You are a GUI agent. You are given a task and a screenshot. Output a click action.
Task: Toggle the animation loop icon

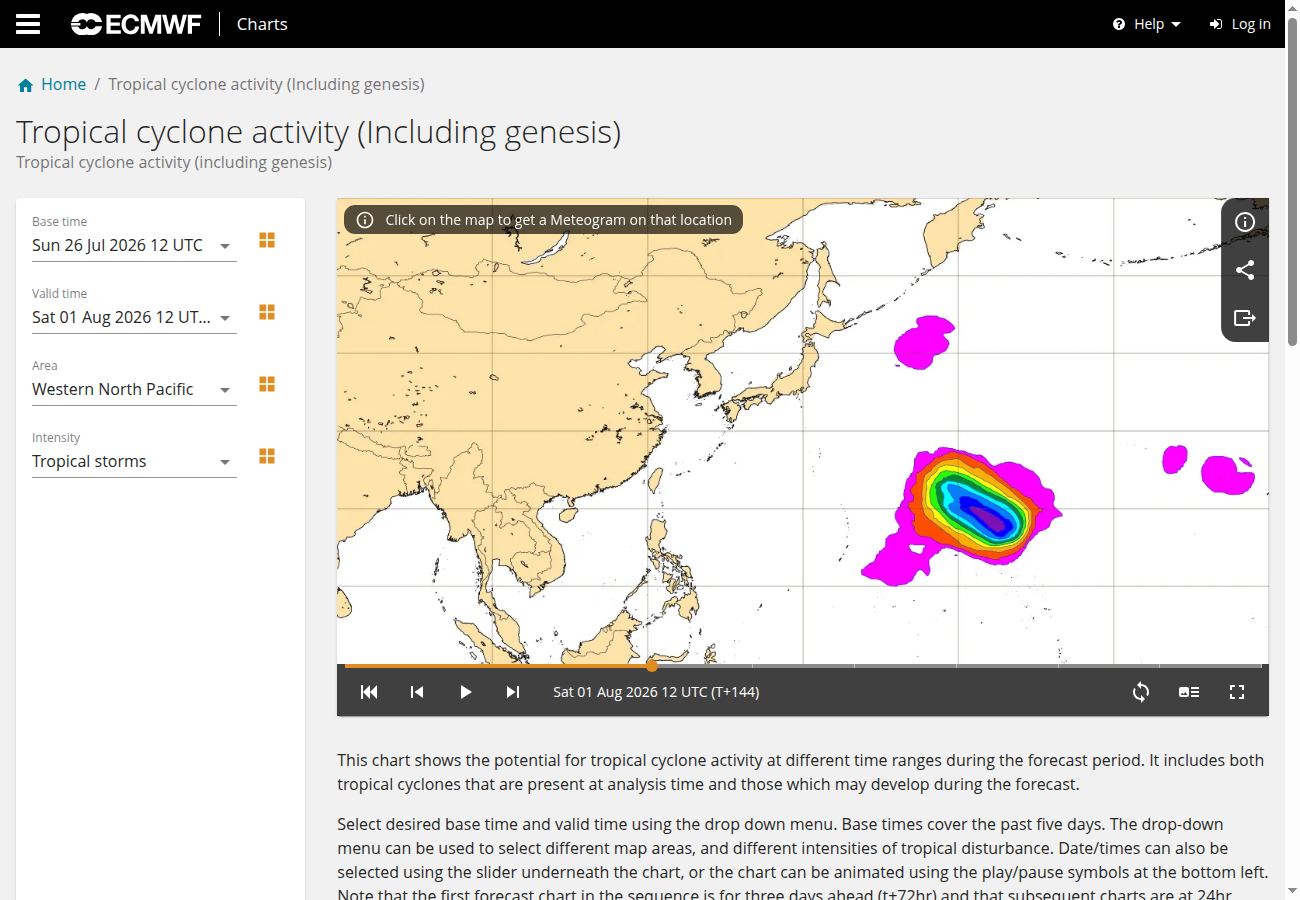coord(1141,692)
